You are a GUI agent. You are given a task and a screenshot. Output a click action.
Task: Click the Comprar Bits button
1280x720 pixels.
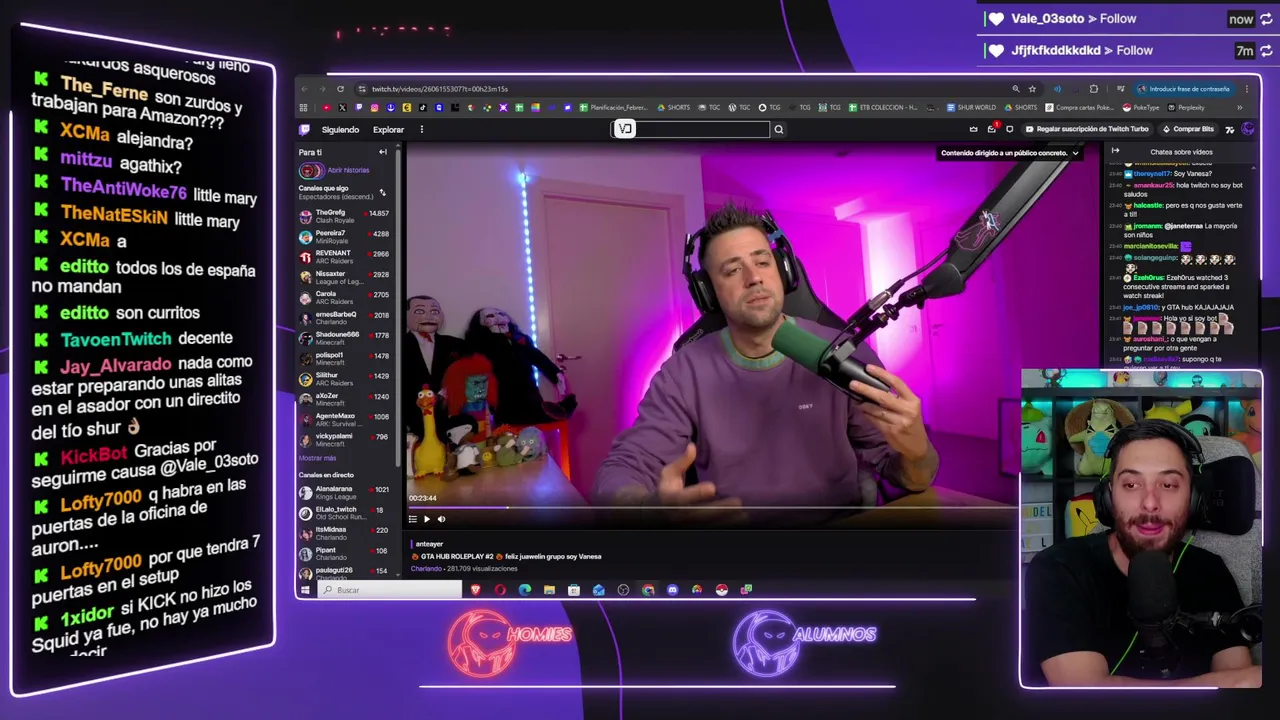(x=1188, y=129)
